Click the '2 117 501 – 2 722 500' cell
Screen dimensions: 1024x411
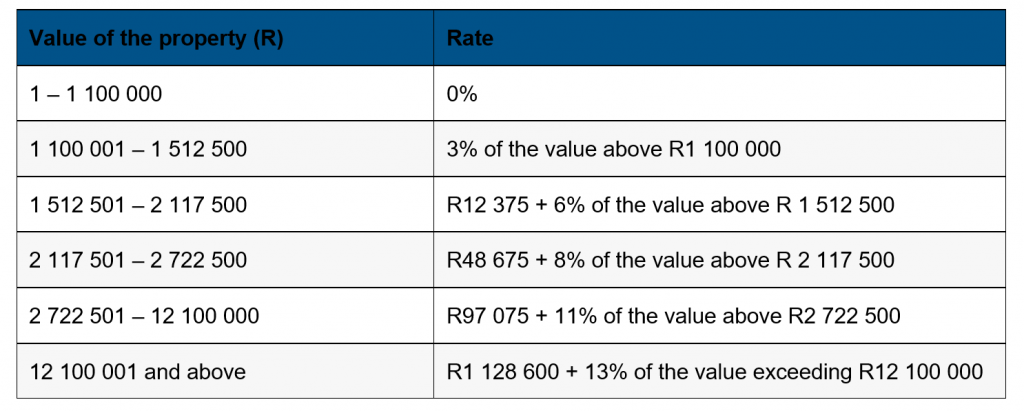click(139, 261)
